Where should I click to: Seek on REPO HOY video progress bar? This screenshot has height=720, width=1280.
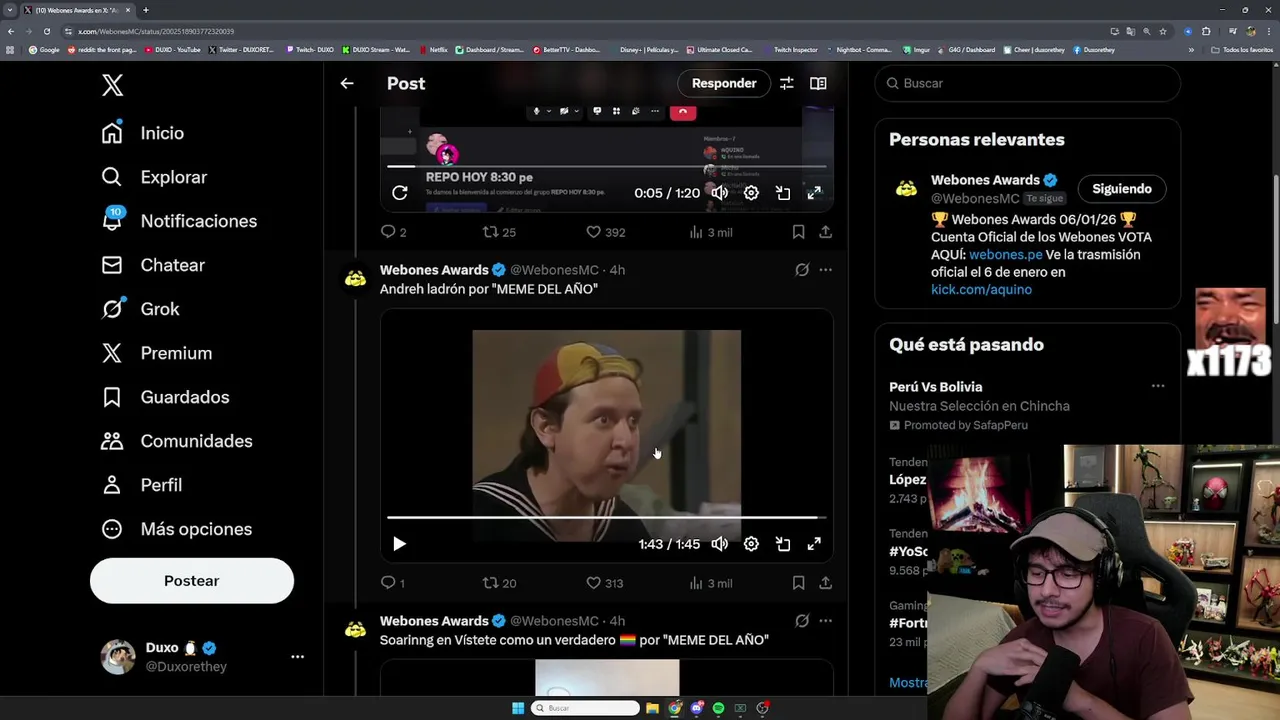[x=607, y=166]
